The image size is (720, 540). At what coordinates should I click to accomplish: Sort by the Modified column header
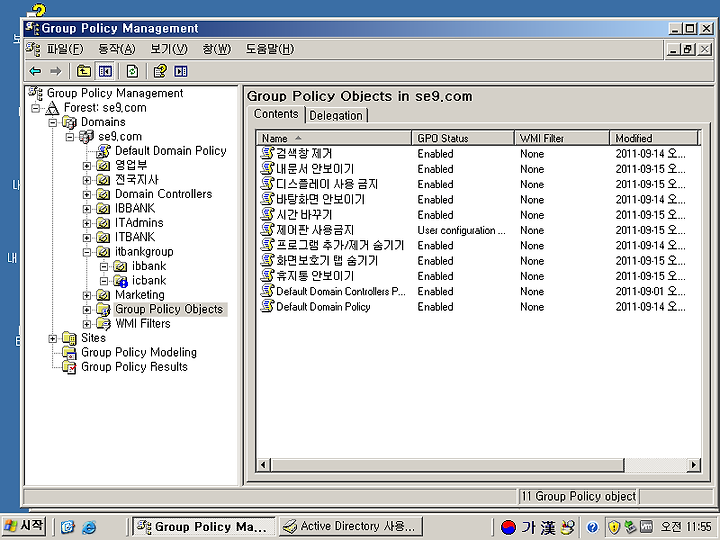(x=653, y=138)
